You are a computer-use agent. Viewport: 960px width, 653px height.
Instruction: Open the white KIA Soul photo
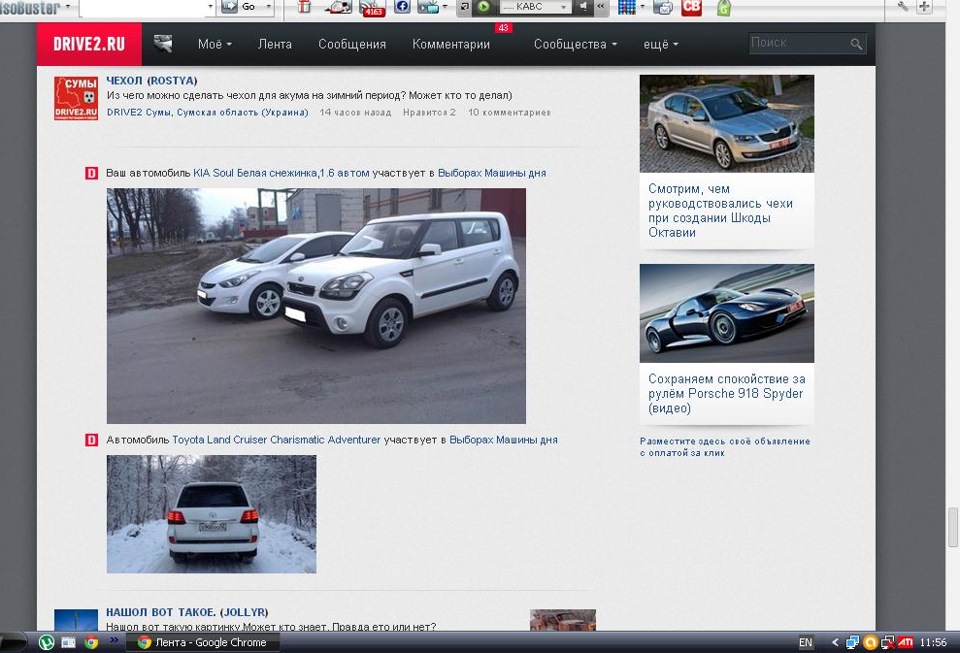point(316,306)
